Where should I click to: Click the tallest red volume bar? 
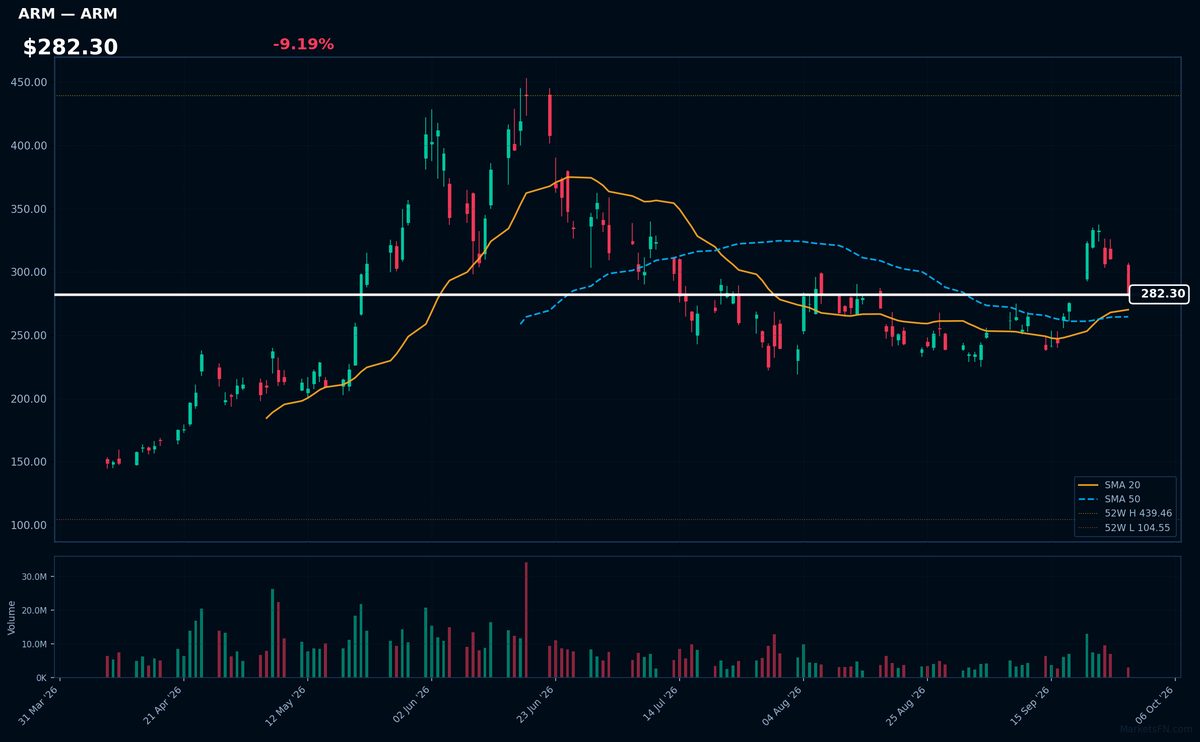pos(526,620)
